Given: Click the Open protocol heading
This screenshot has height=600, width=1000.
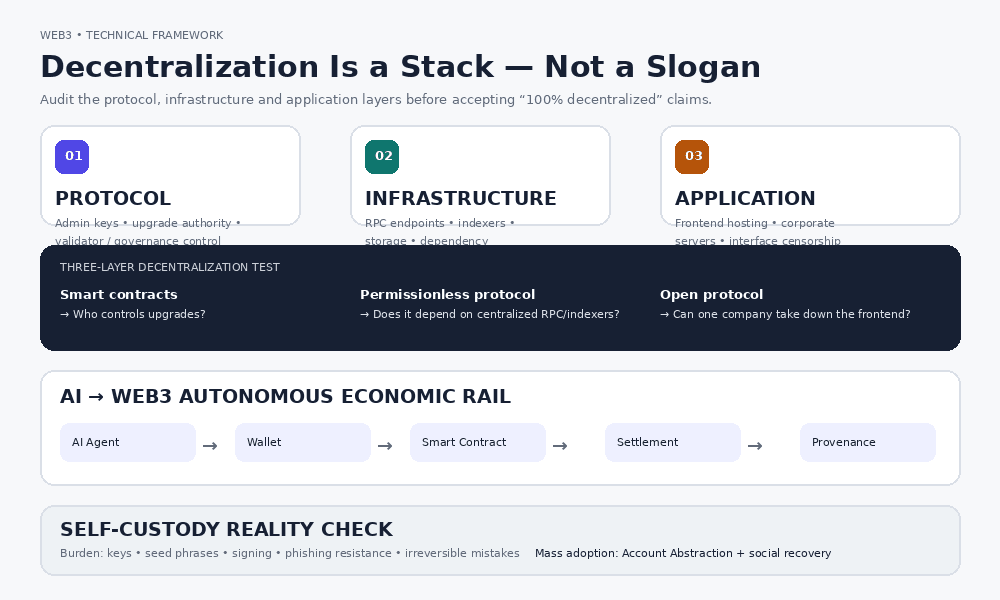Looking at the screenshot, I should (x=712, y=295).
